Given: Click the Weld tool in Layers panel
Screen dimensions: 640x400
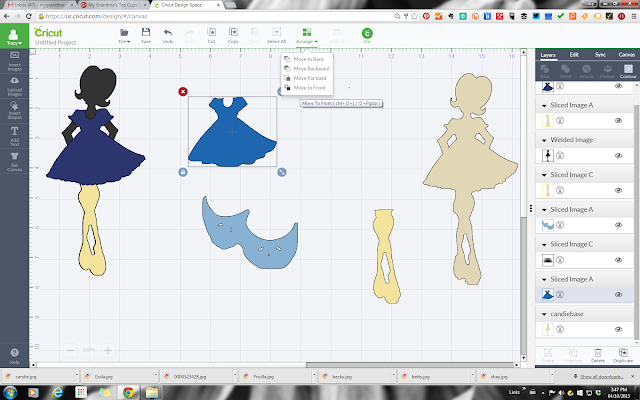Looking at the screenshot, I should (565, 71).
